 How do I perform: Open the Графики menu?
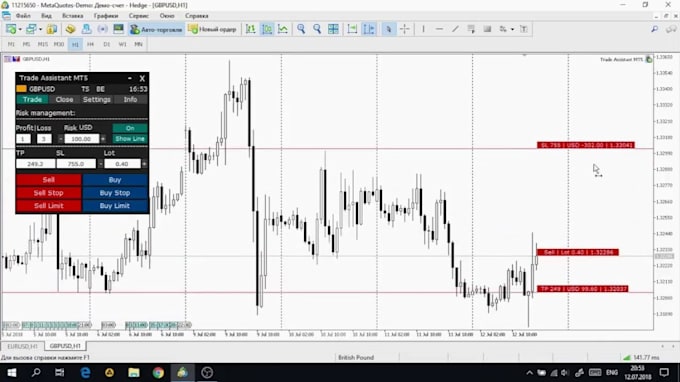106,16
